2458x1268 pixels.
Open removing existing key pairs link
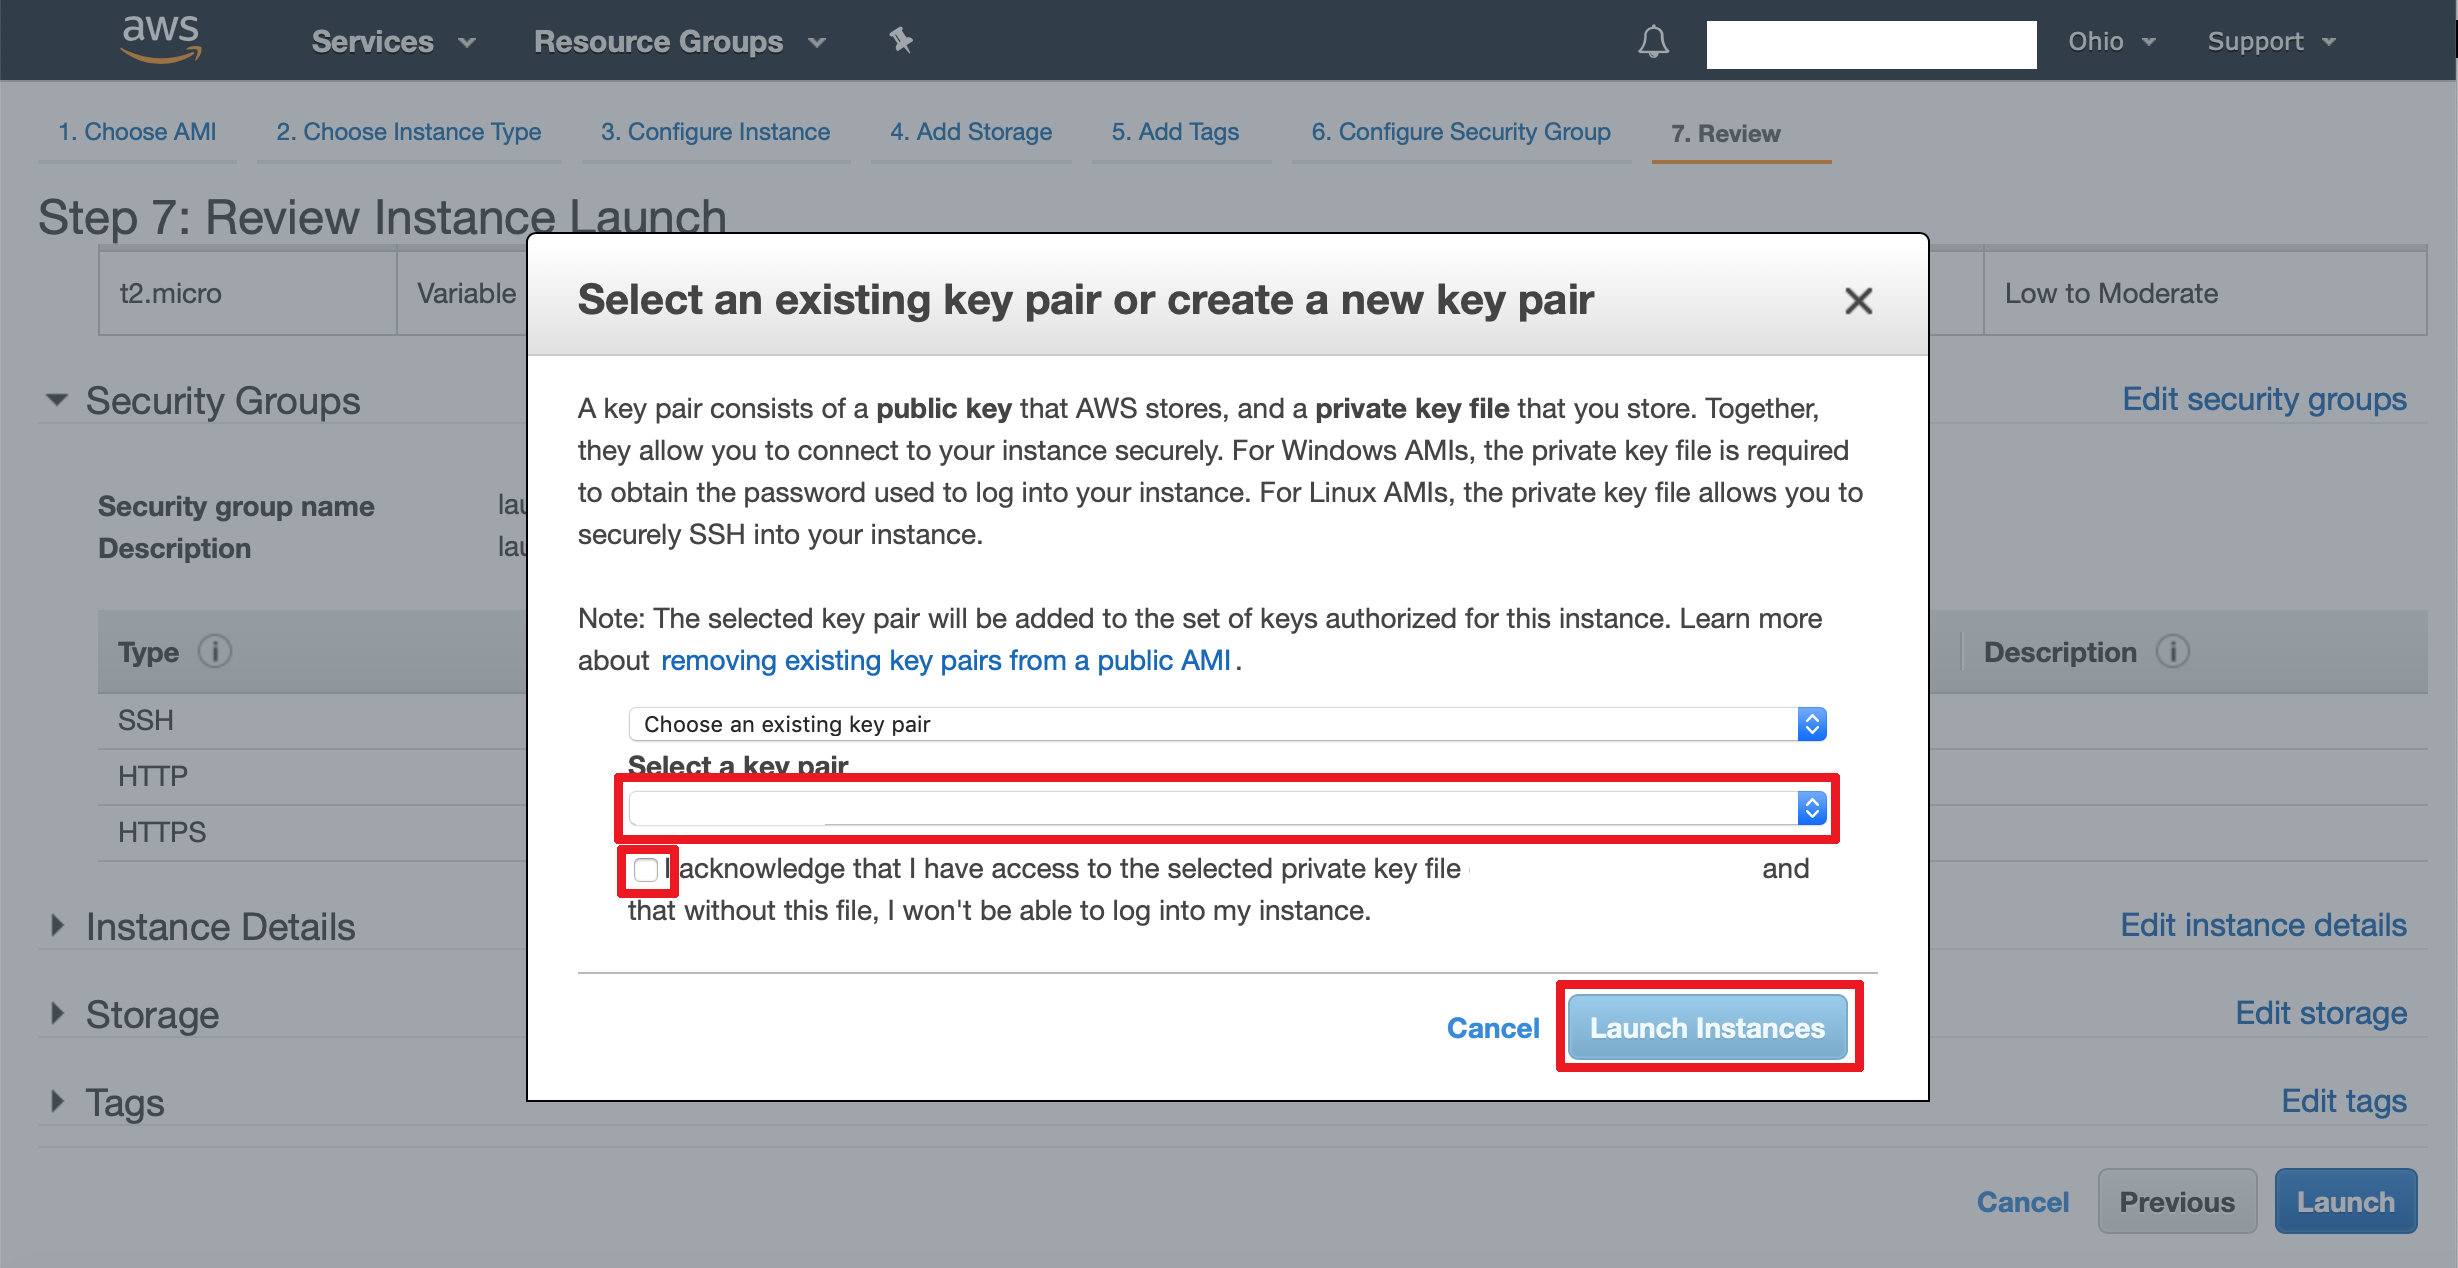(x=945, y=661)
